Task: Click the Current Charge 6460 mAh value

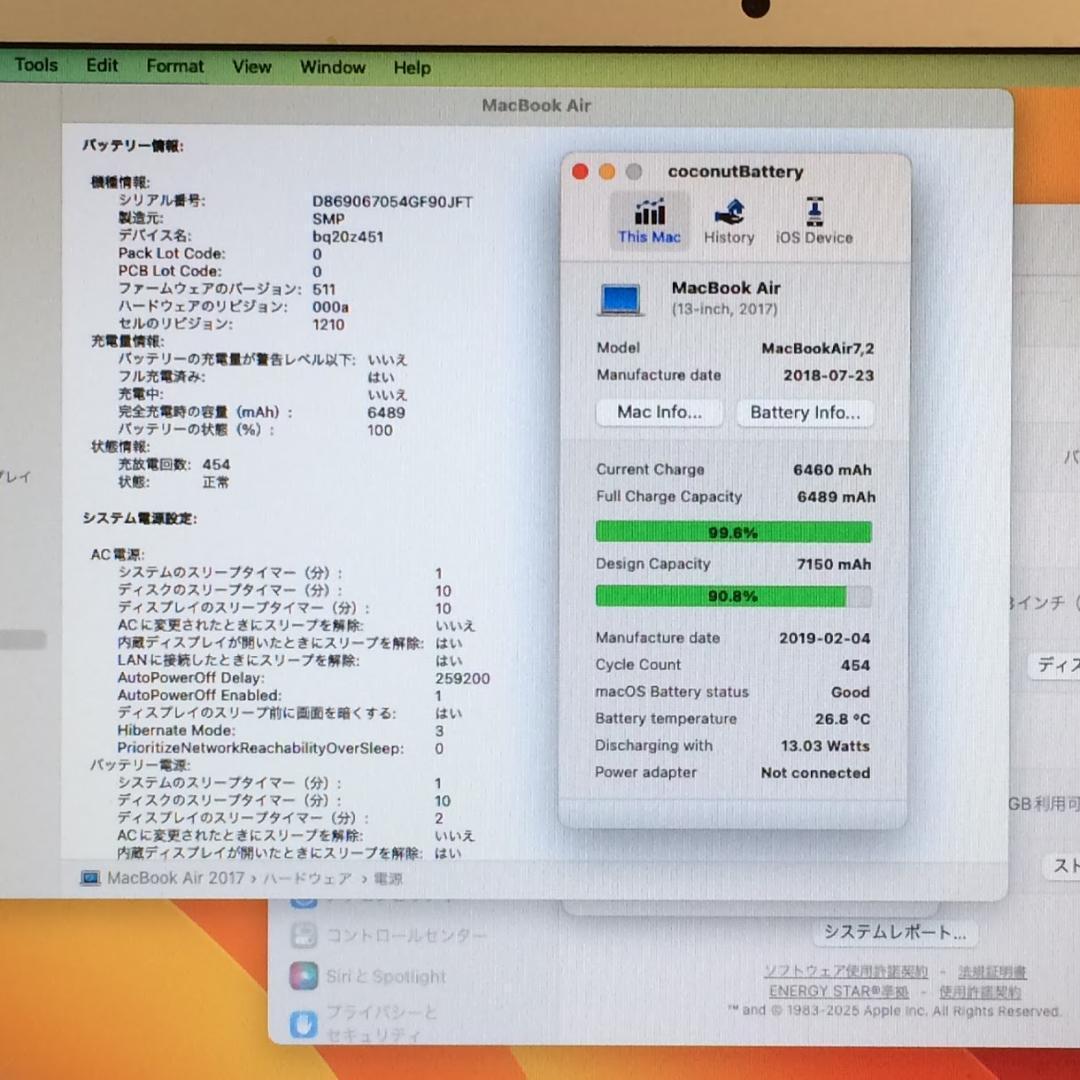Action: tap(832, 470)
